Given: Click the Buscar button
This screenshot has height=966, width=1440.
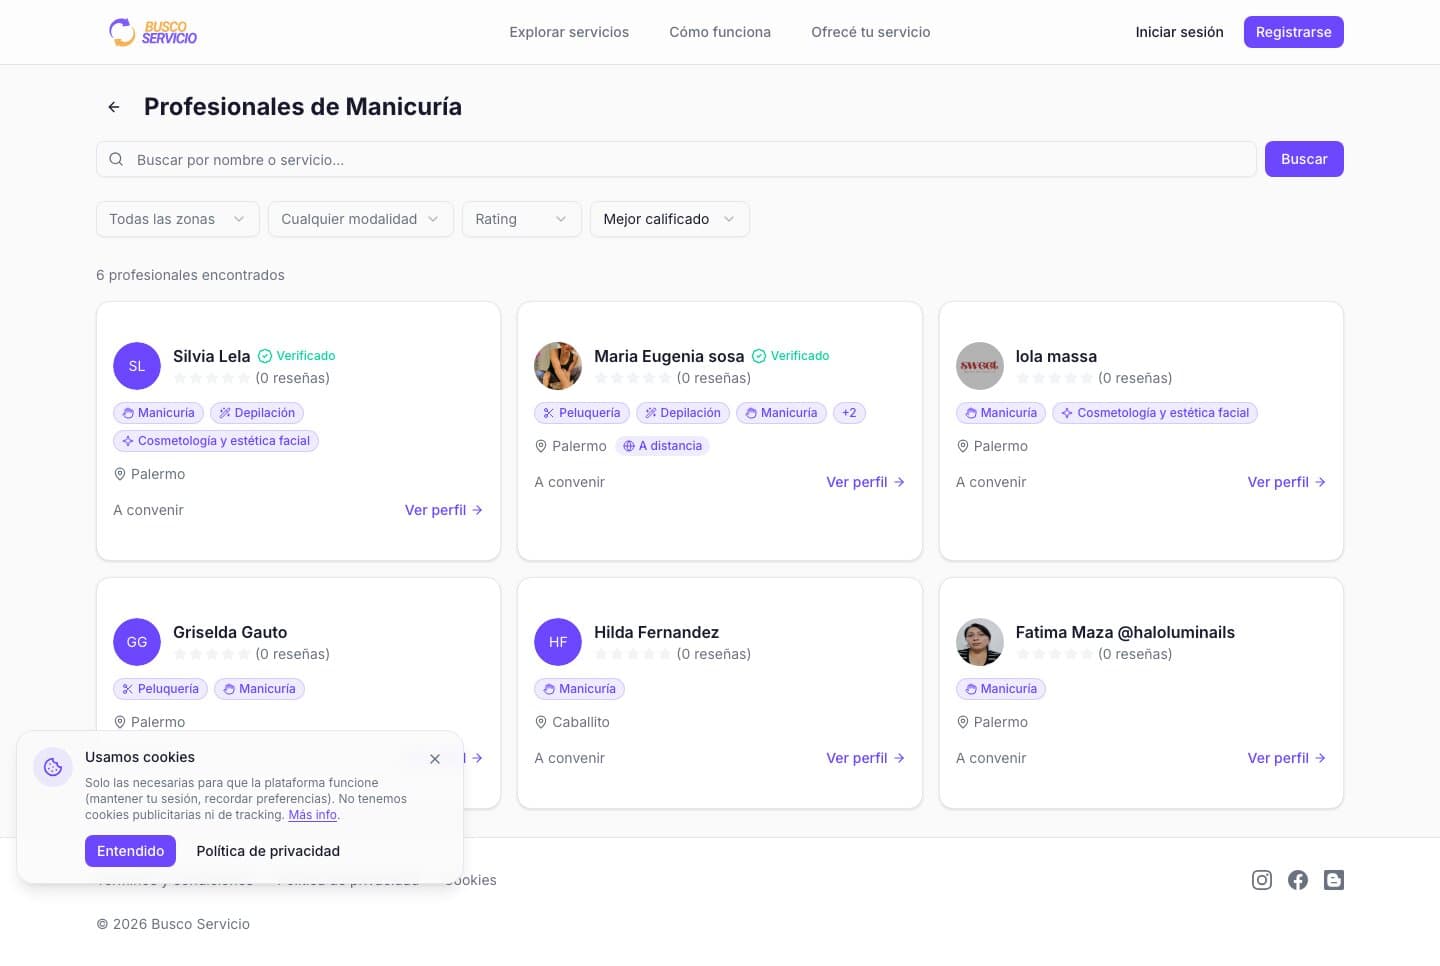Looking at the screenshot, I should 1304,159.
